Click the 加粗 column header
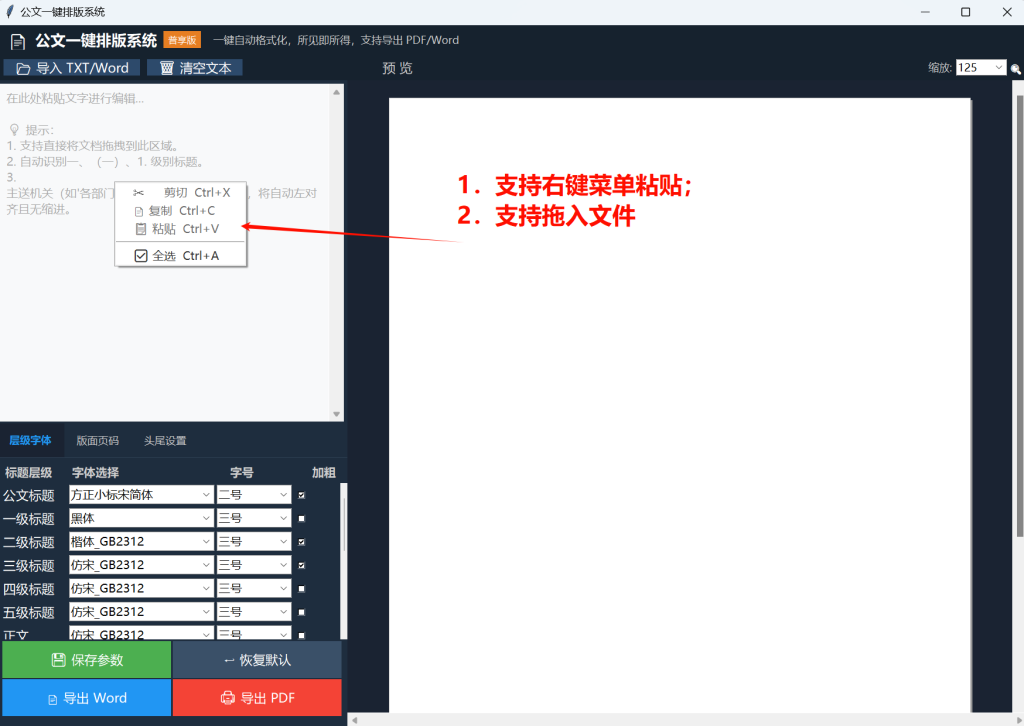Screen dimensions: 1024x726 (324, 473)
